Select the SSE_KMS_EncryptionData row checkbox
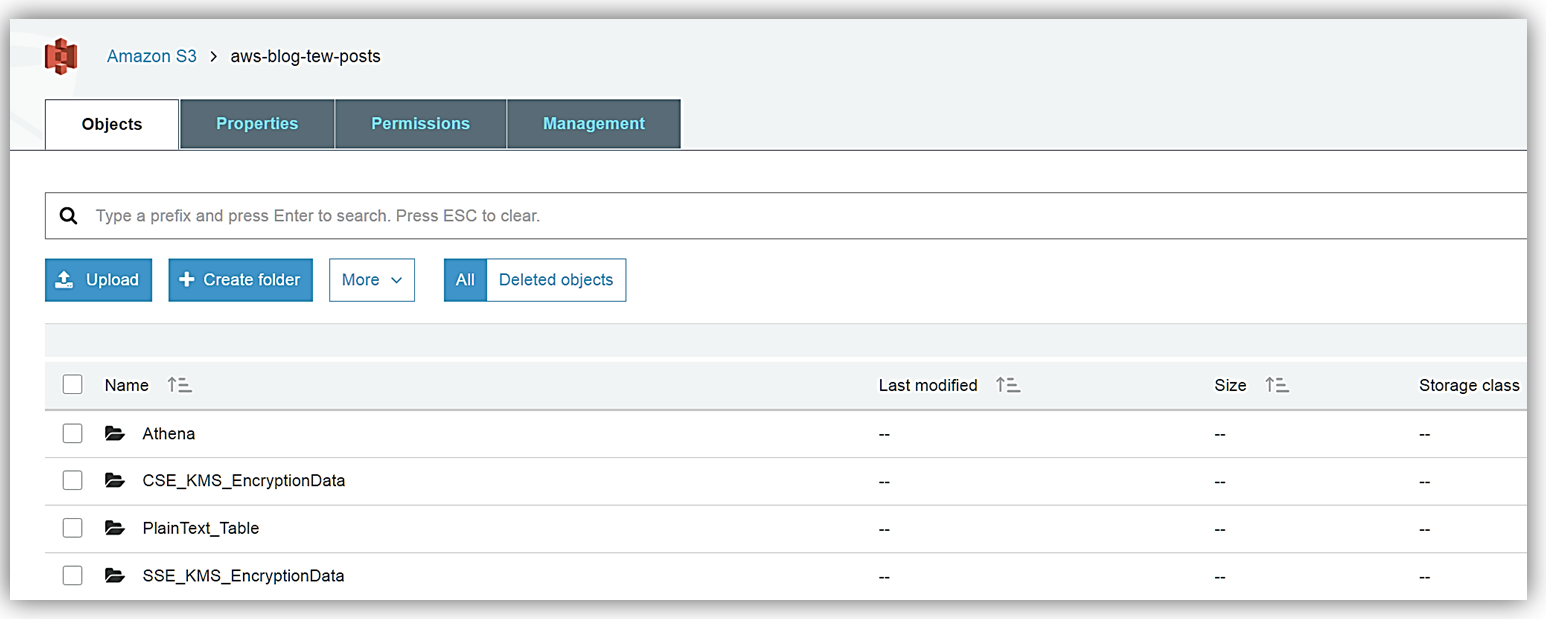Viewport: 1546px width, 619px height. [72, 575]
